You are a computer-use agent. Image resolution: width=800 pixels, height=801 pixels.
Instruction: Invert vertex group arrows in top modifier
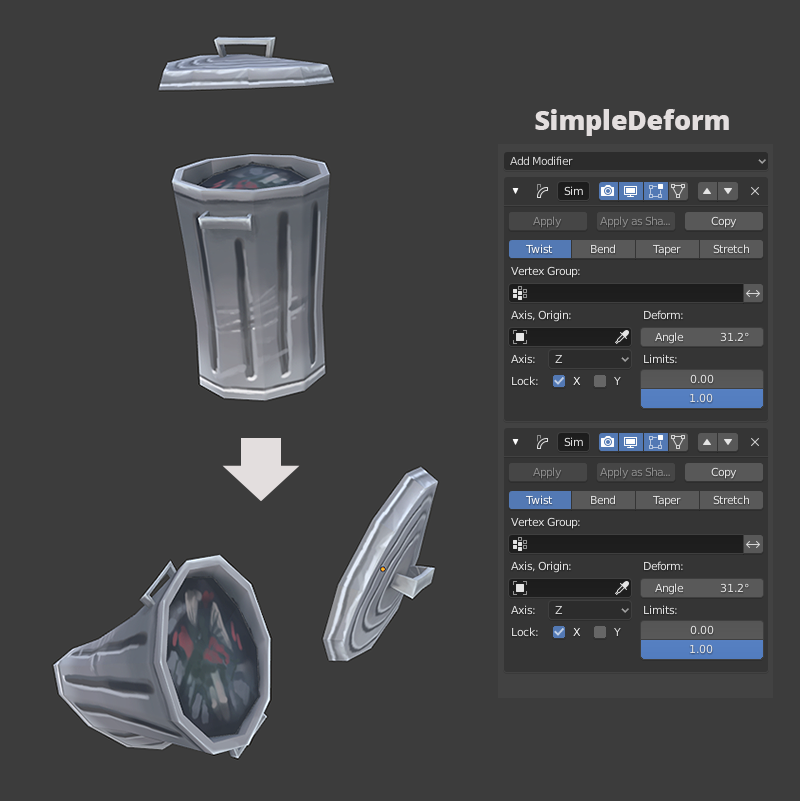[753, 293]
